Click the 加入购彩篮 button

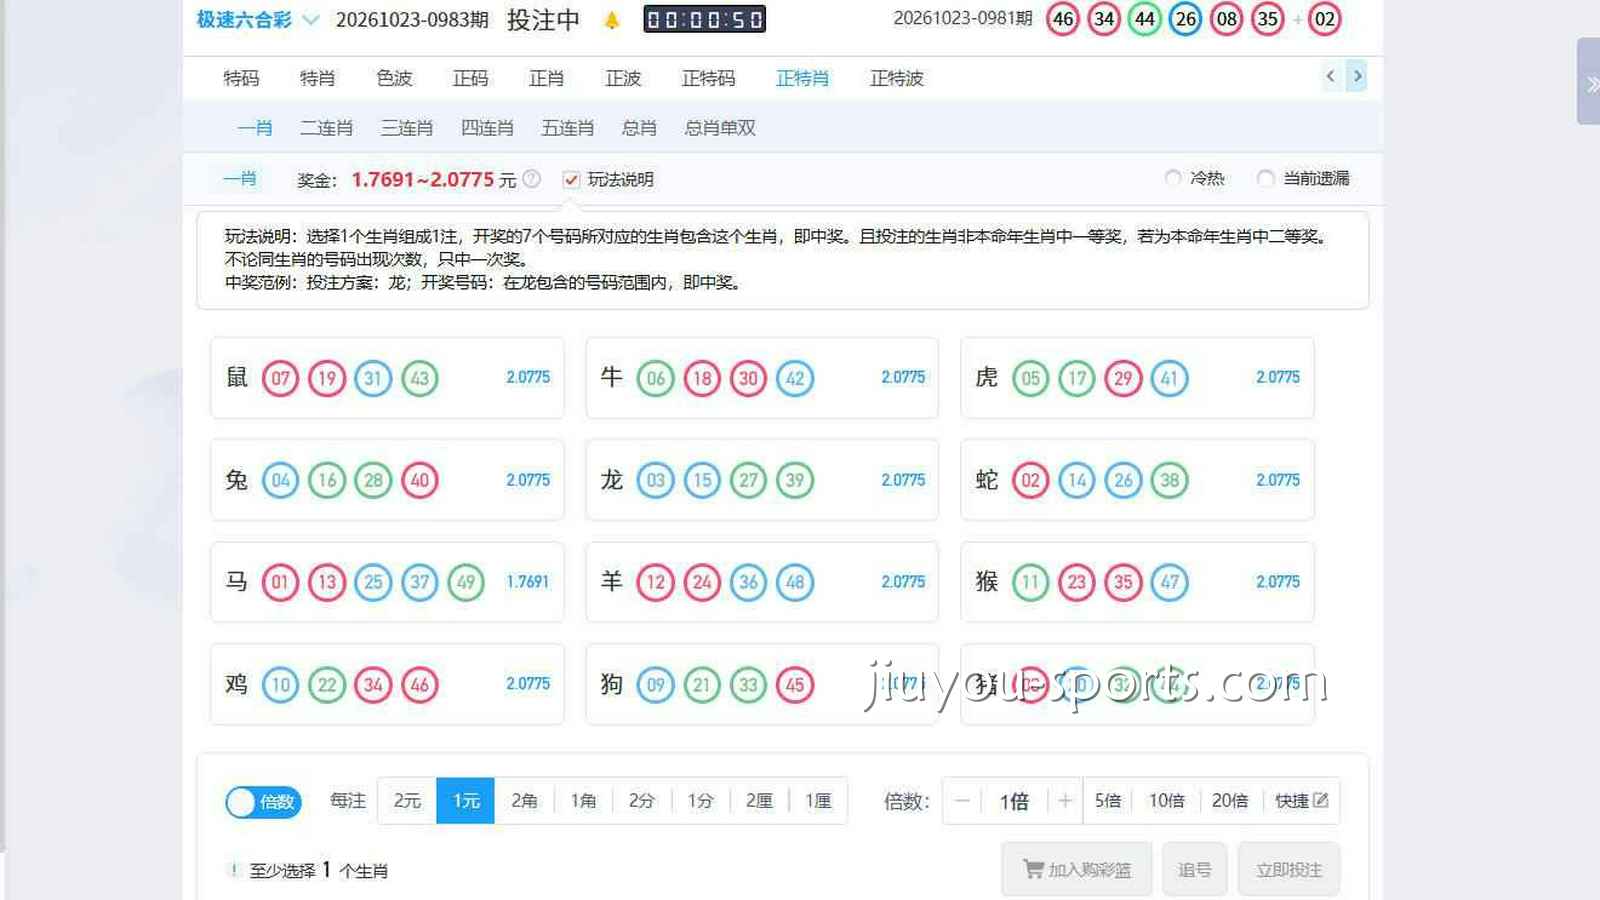1077,870
